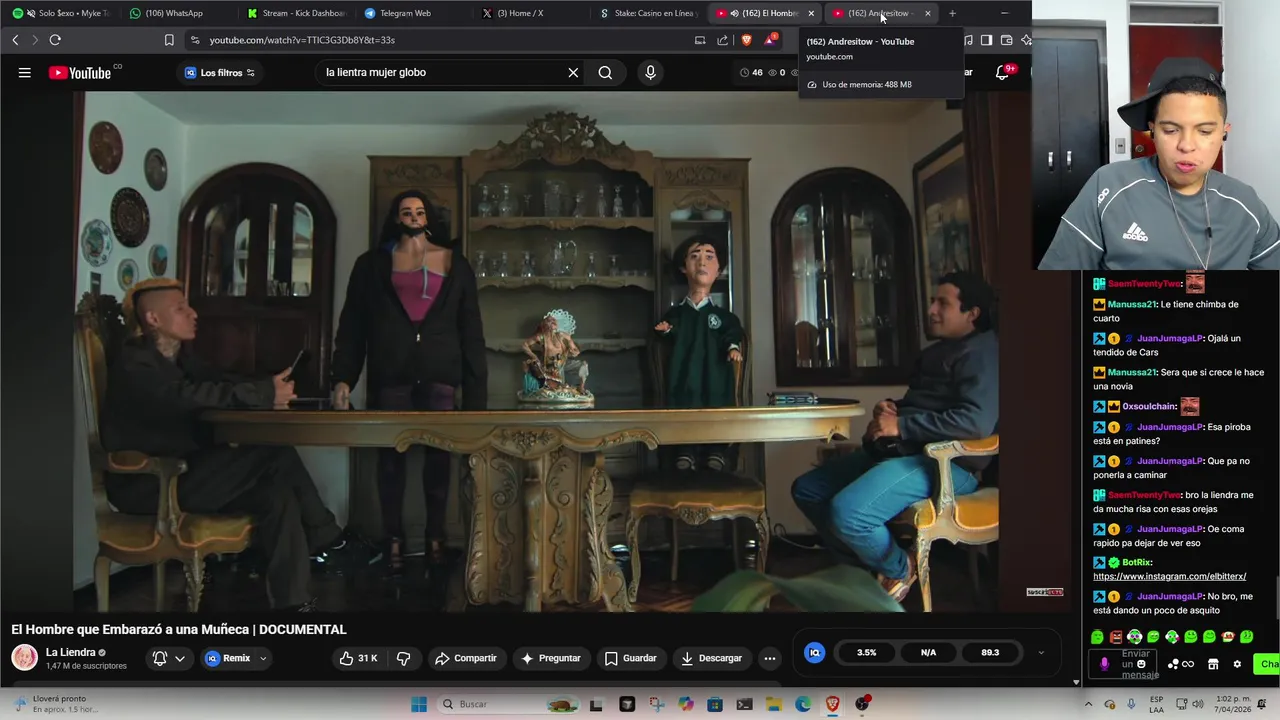This screenshot has width=1280, height=720.
Task: Click the Preguntar ask button
Action: [x=550, y=658]
